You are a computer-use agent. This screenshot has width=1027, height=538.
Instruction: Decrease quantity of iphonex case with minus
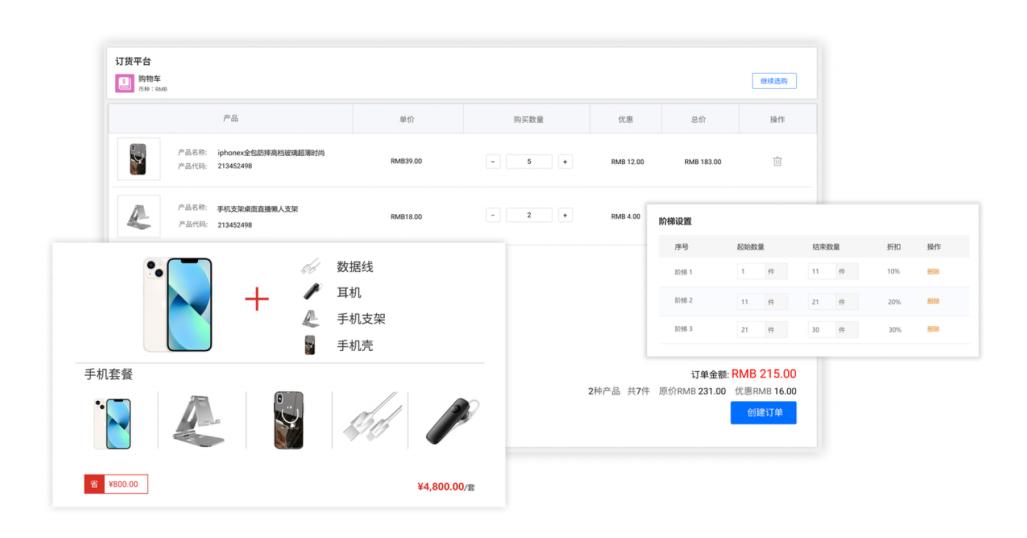[493, 161]
